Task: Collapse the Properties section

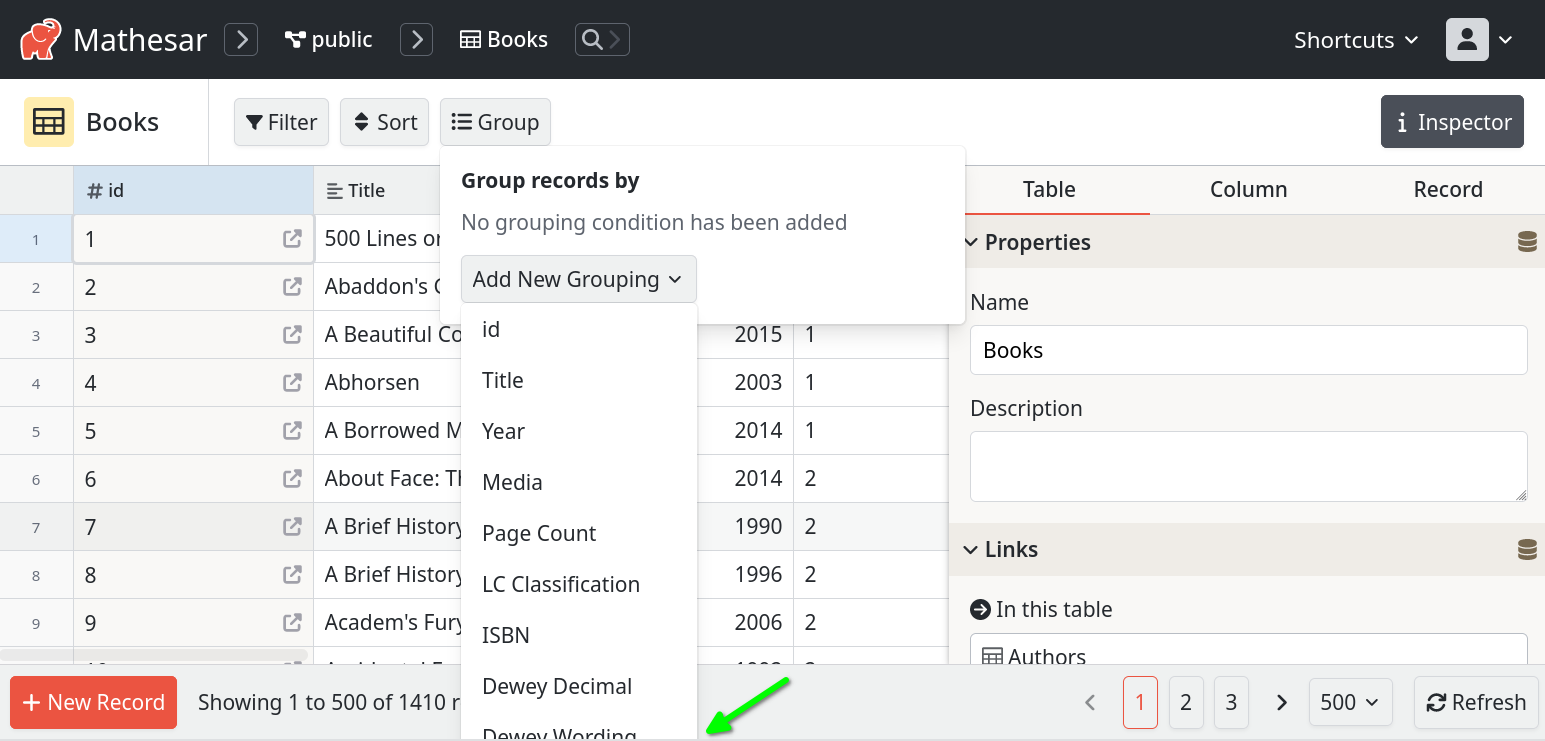Action: [970, 241]
